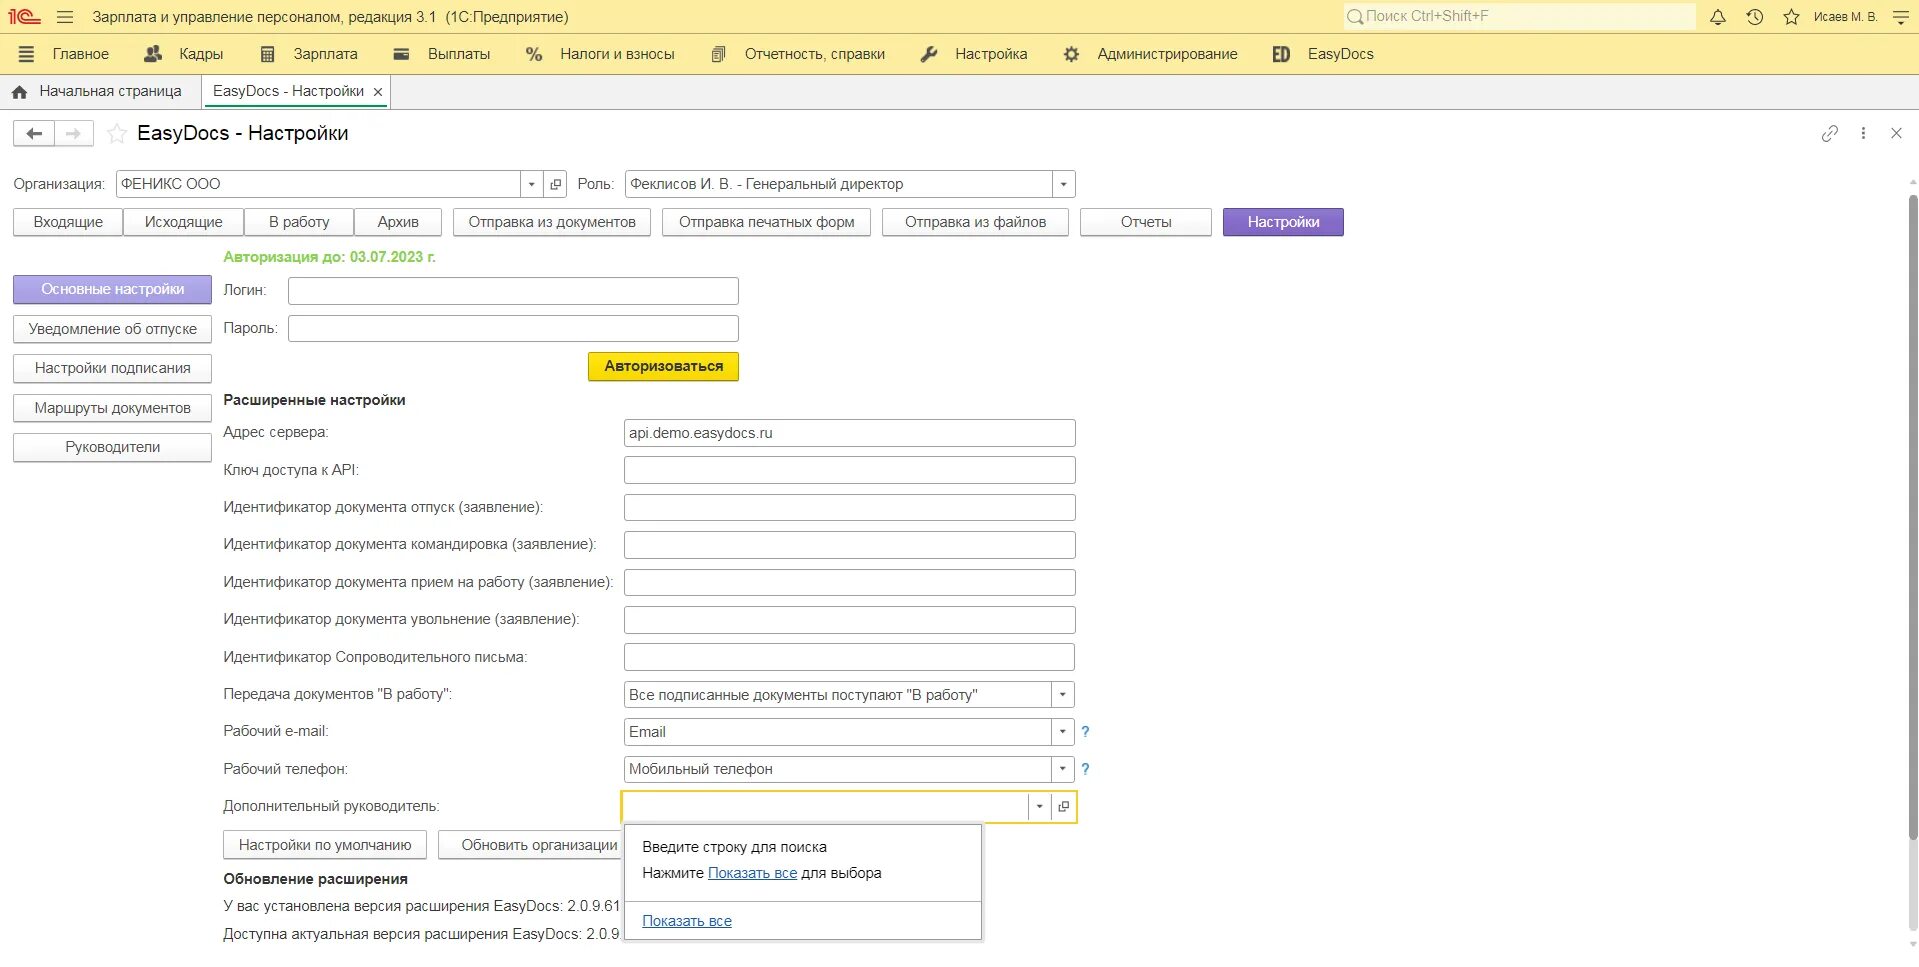This screenshot has height=967, width=1919.
Task: Expand the Рабочий e-mail dropdown
Action: [x=1063, y=732]
